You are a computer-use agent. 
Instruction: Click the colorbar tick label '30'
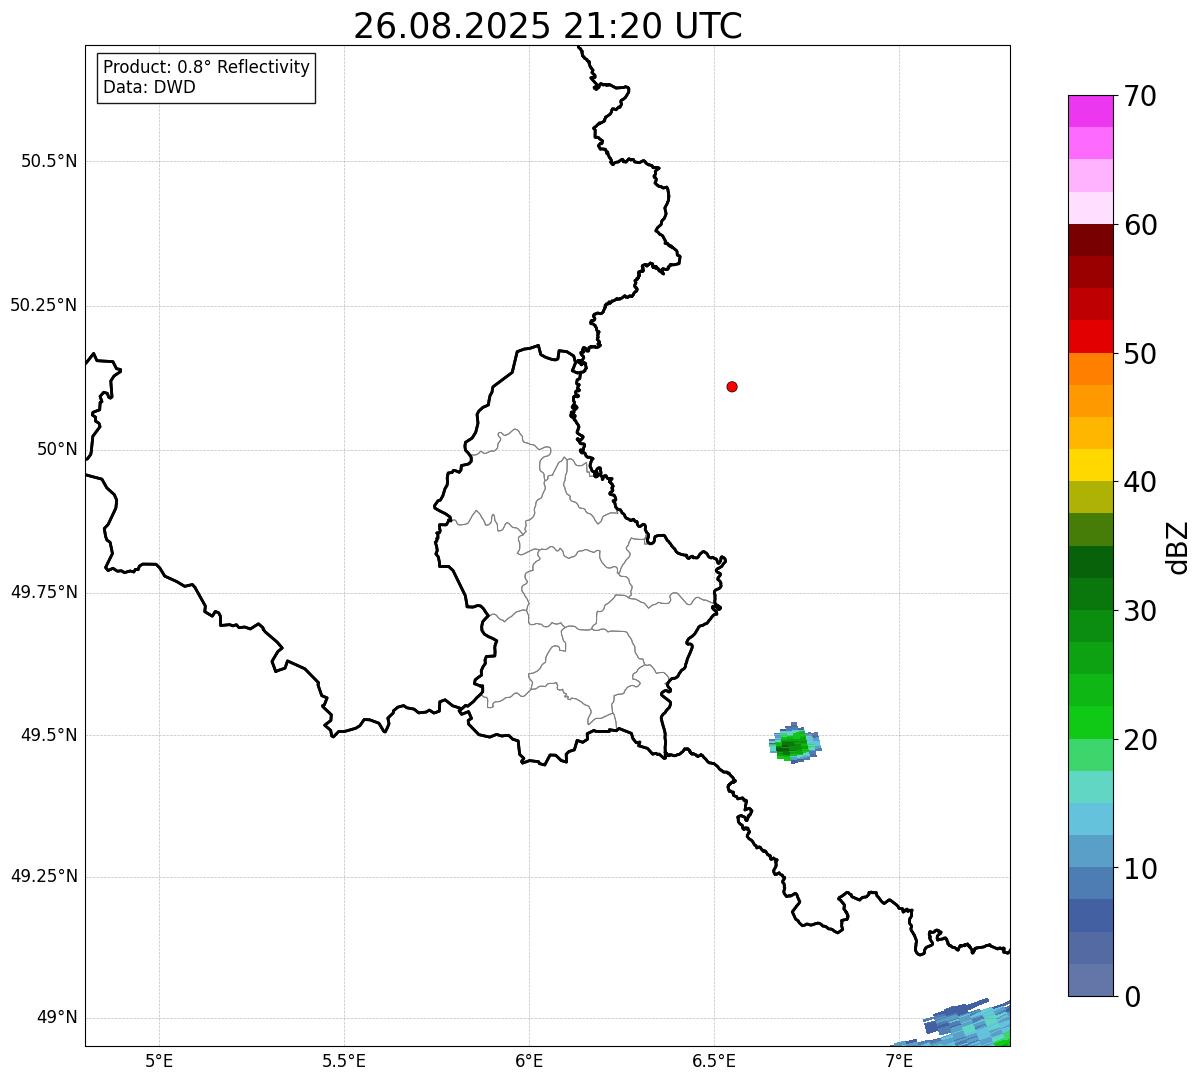coord(1140,611)
